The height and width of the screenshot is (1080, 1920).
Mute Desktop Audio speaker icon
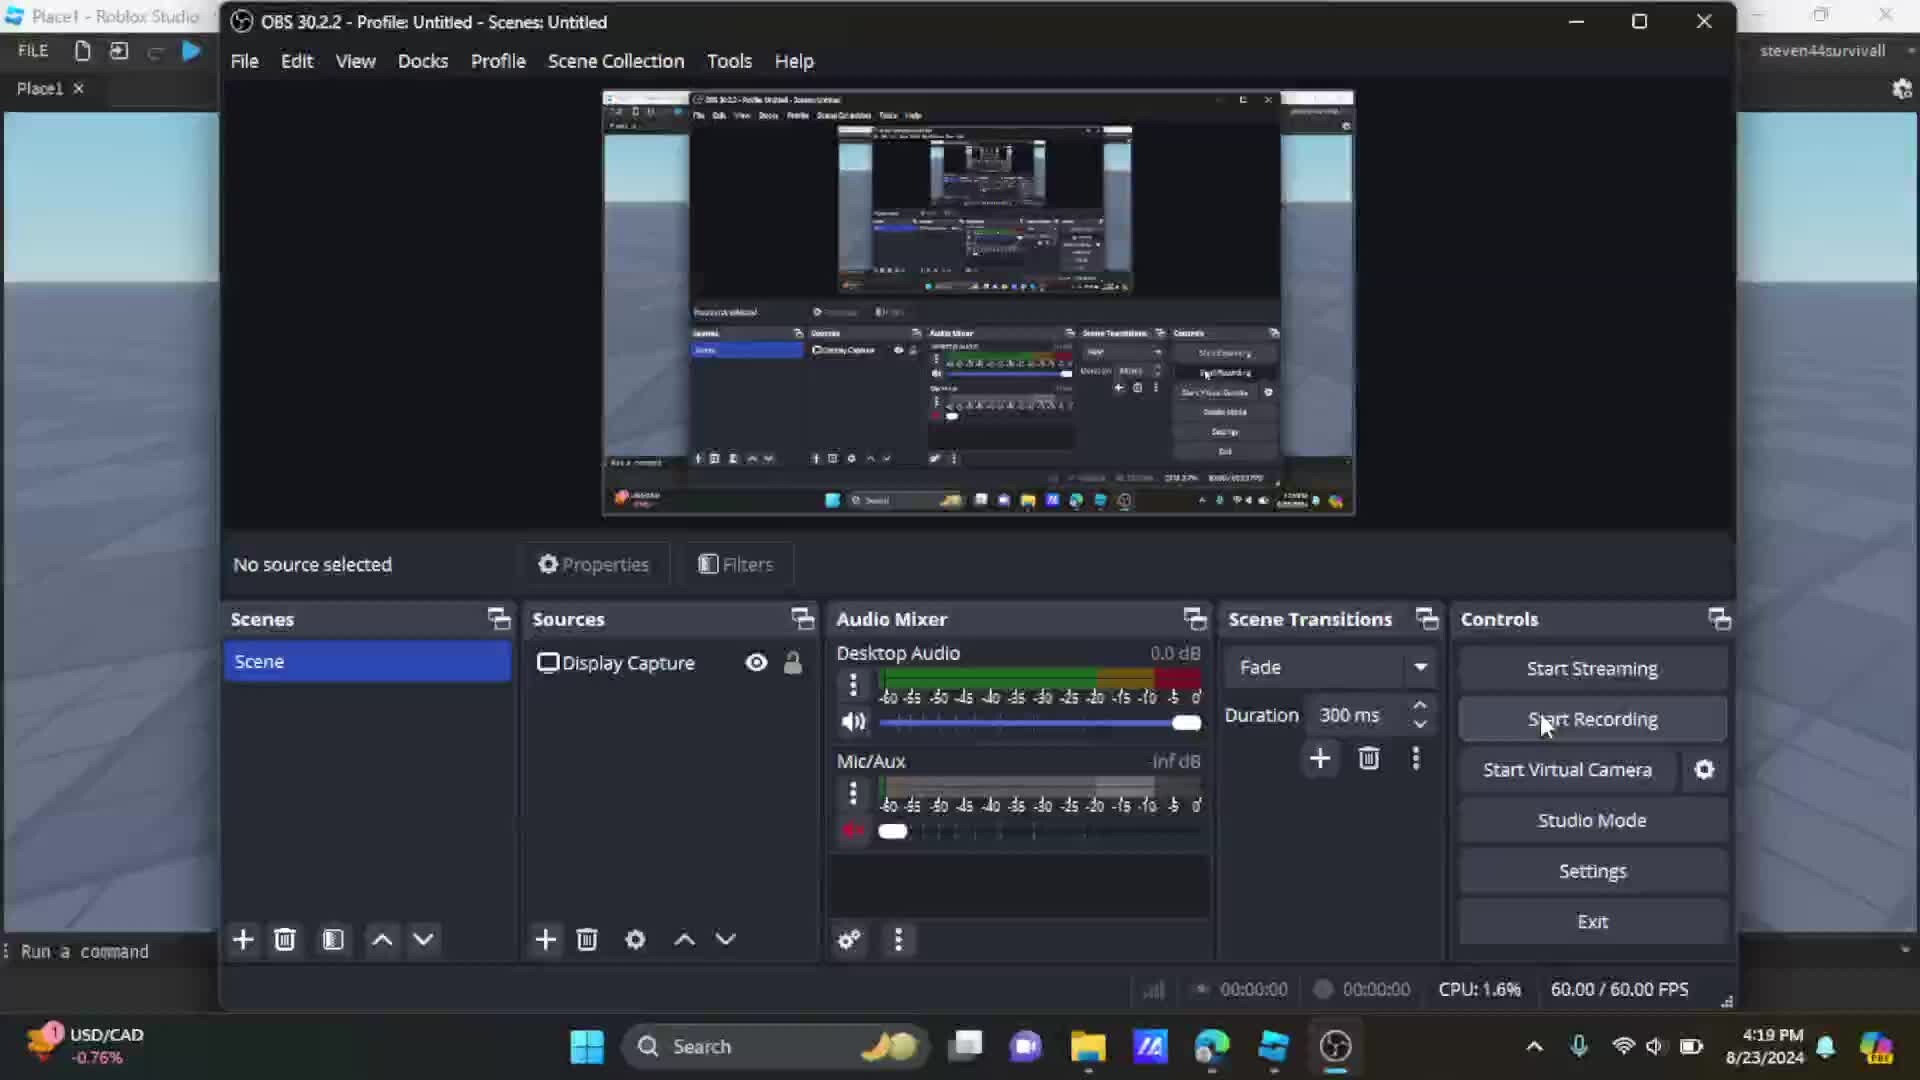[853, 721]
